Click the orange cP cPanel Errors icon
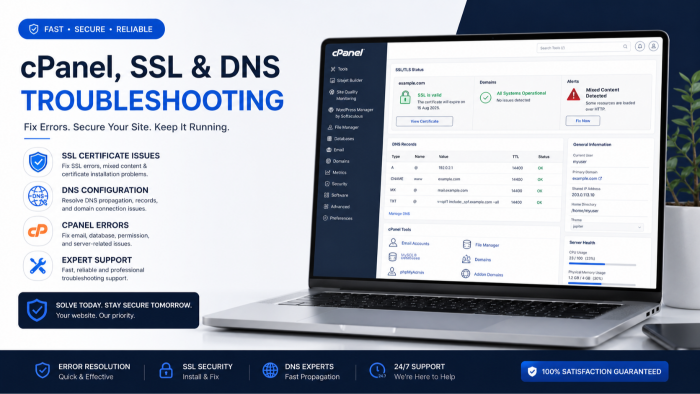Viewport: 700px width, 394px height. click(x=38, y=231)
